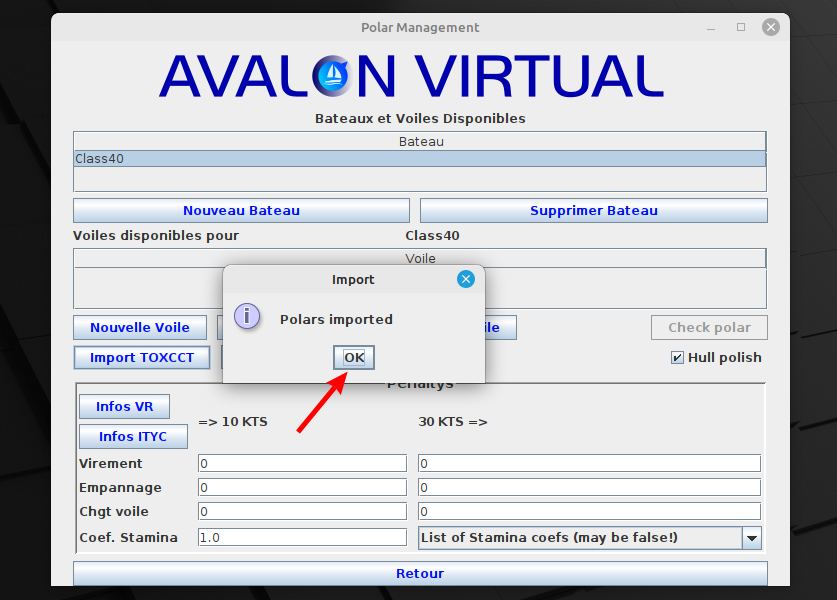Open the List of Stamina coefs dropdown
837x600 pixels.
pyautogui.click(x=751, y=538)
